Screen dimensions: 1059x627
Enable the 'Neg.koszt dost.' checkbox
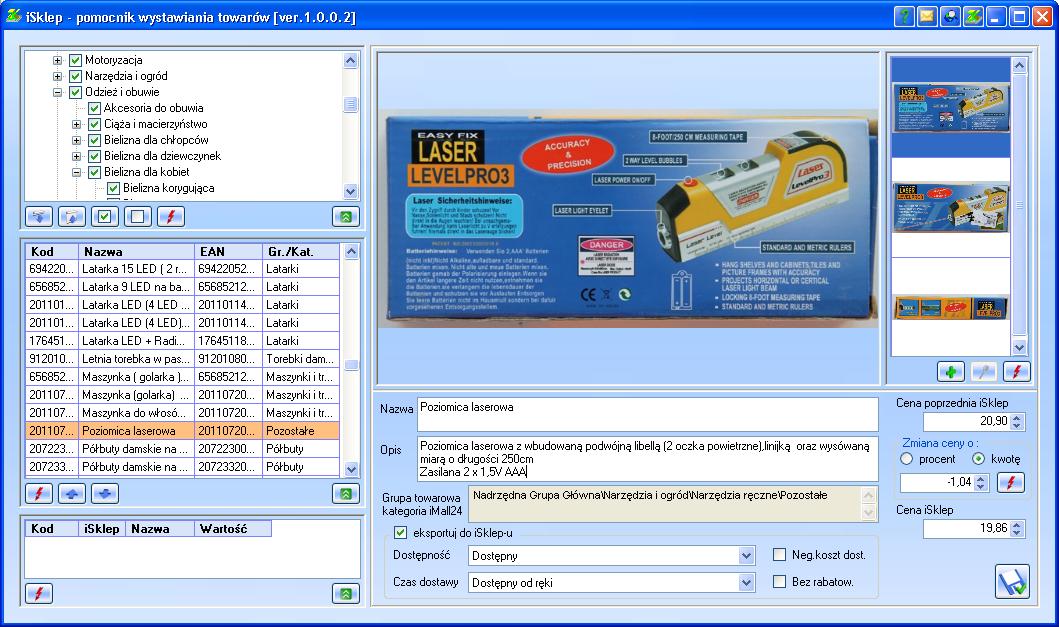781,555
